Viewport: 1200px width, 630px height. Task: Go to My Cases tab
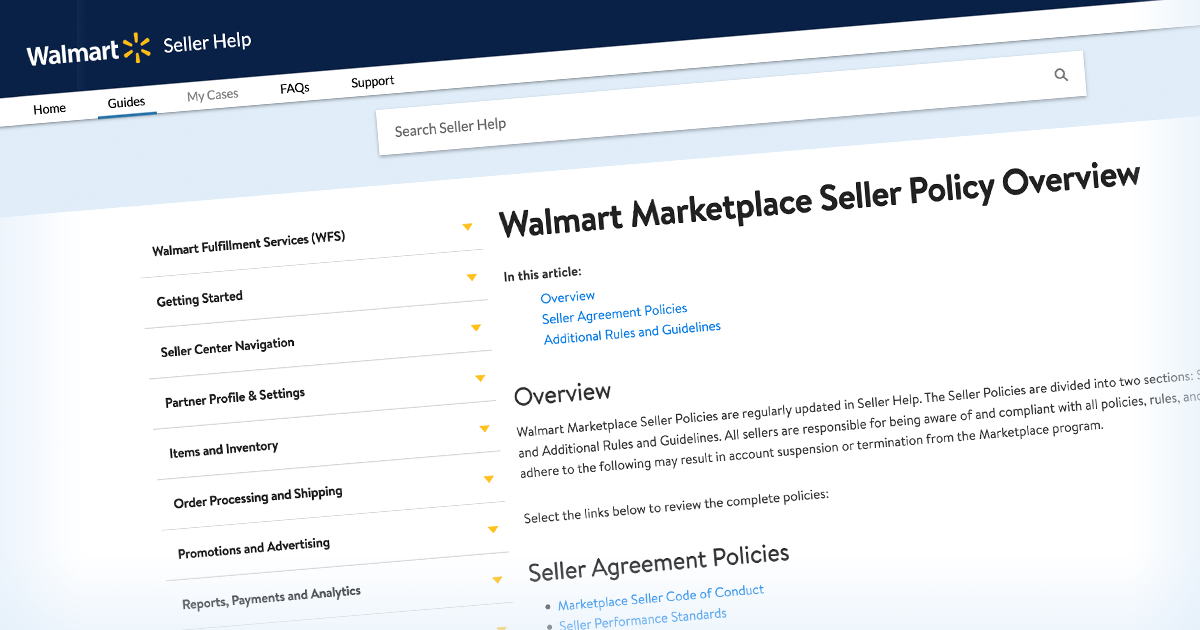pyautogui.click(x=213, y=95)
